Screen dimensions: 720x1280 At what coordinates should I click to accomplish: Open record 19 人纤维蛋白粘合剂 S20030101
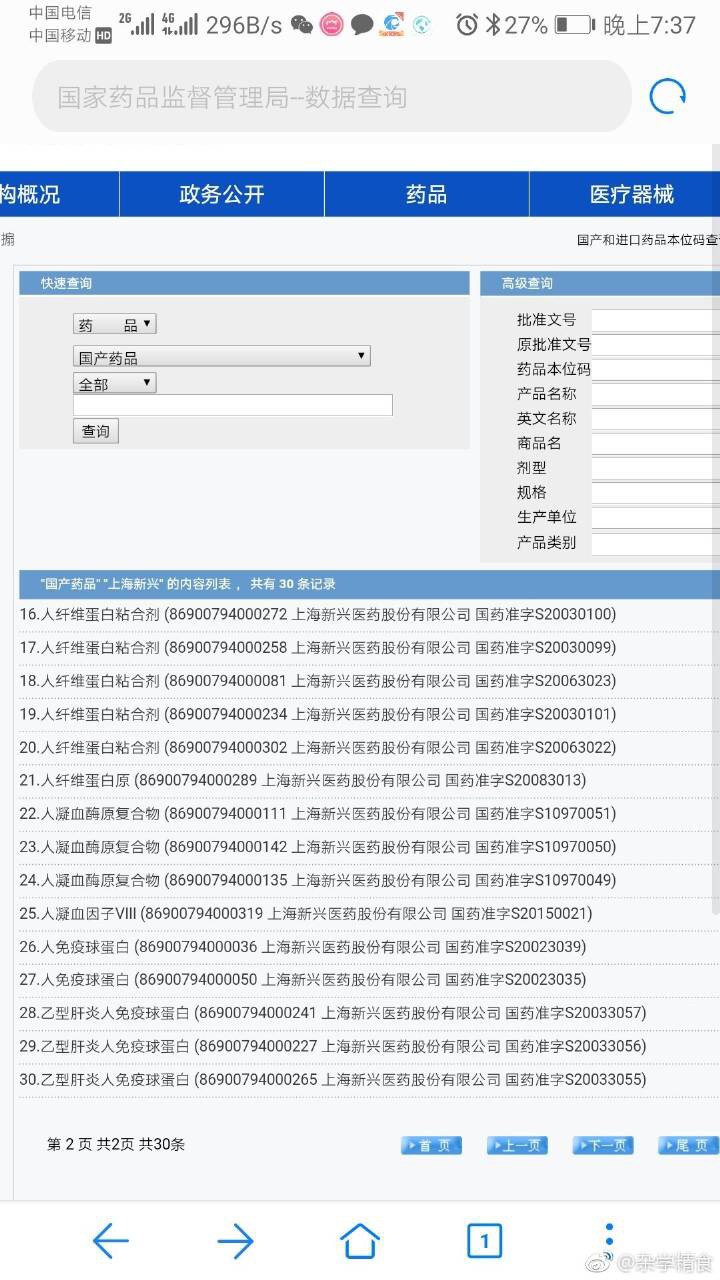[x=318, y=714]
